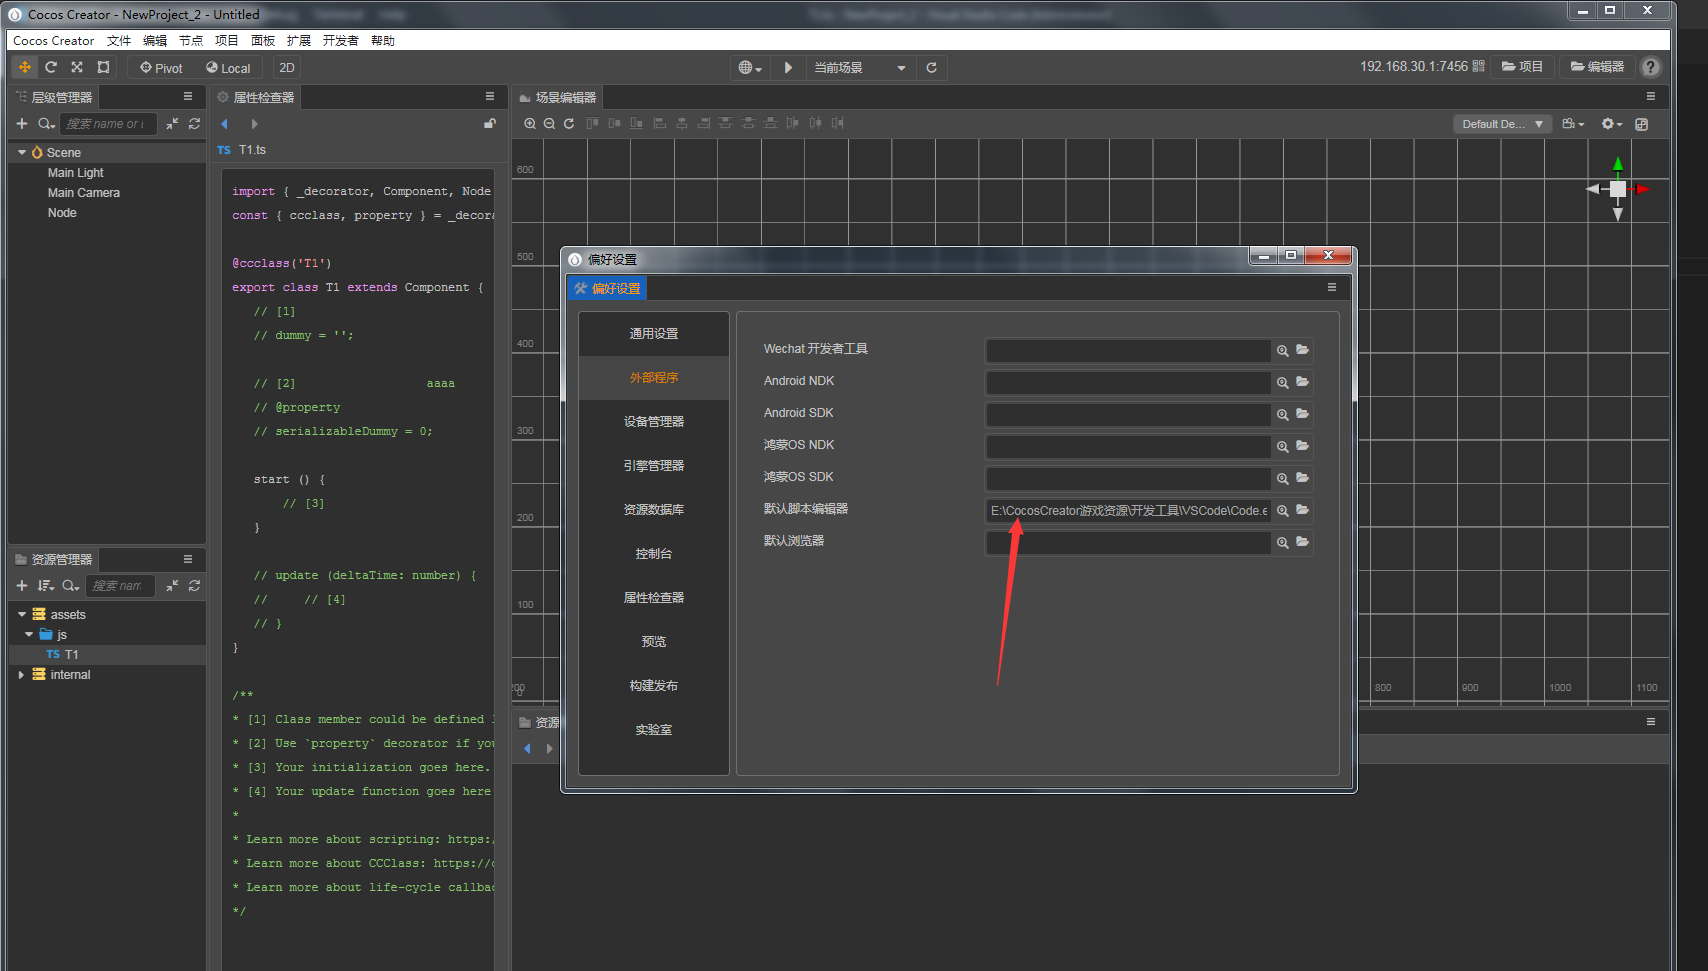Show the preview QR code

tap(1478, 66)
